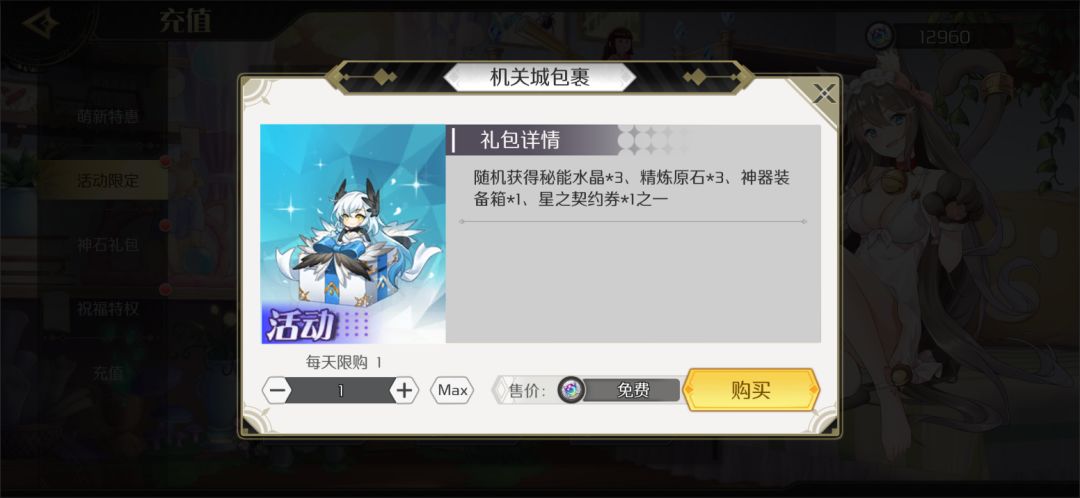
Task: Open the 充值 sidebar tab
Action: [108, 373]
